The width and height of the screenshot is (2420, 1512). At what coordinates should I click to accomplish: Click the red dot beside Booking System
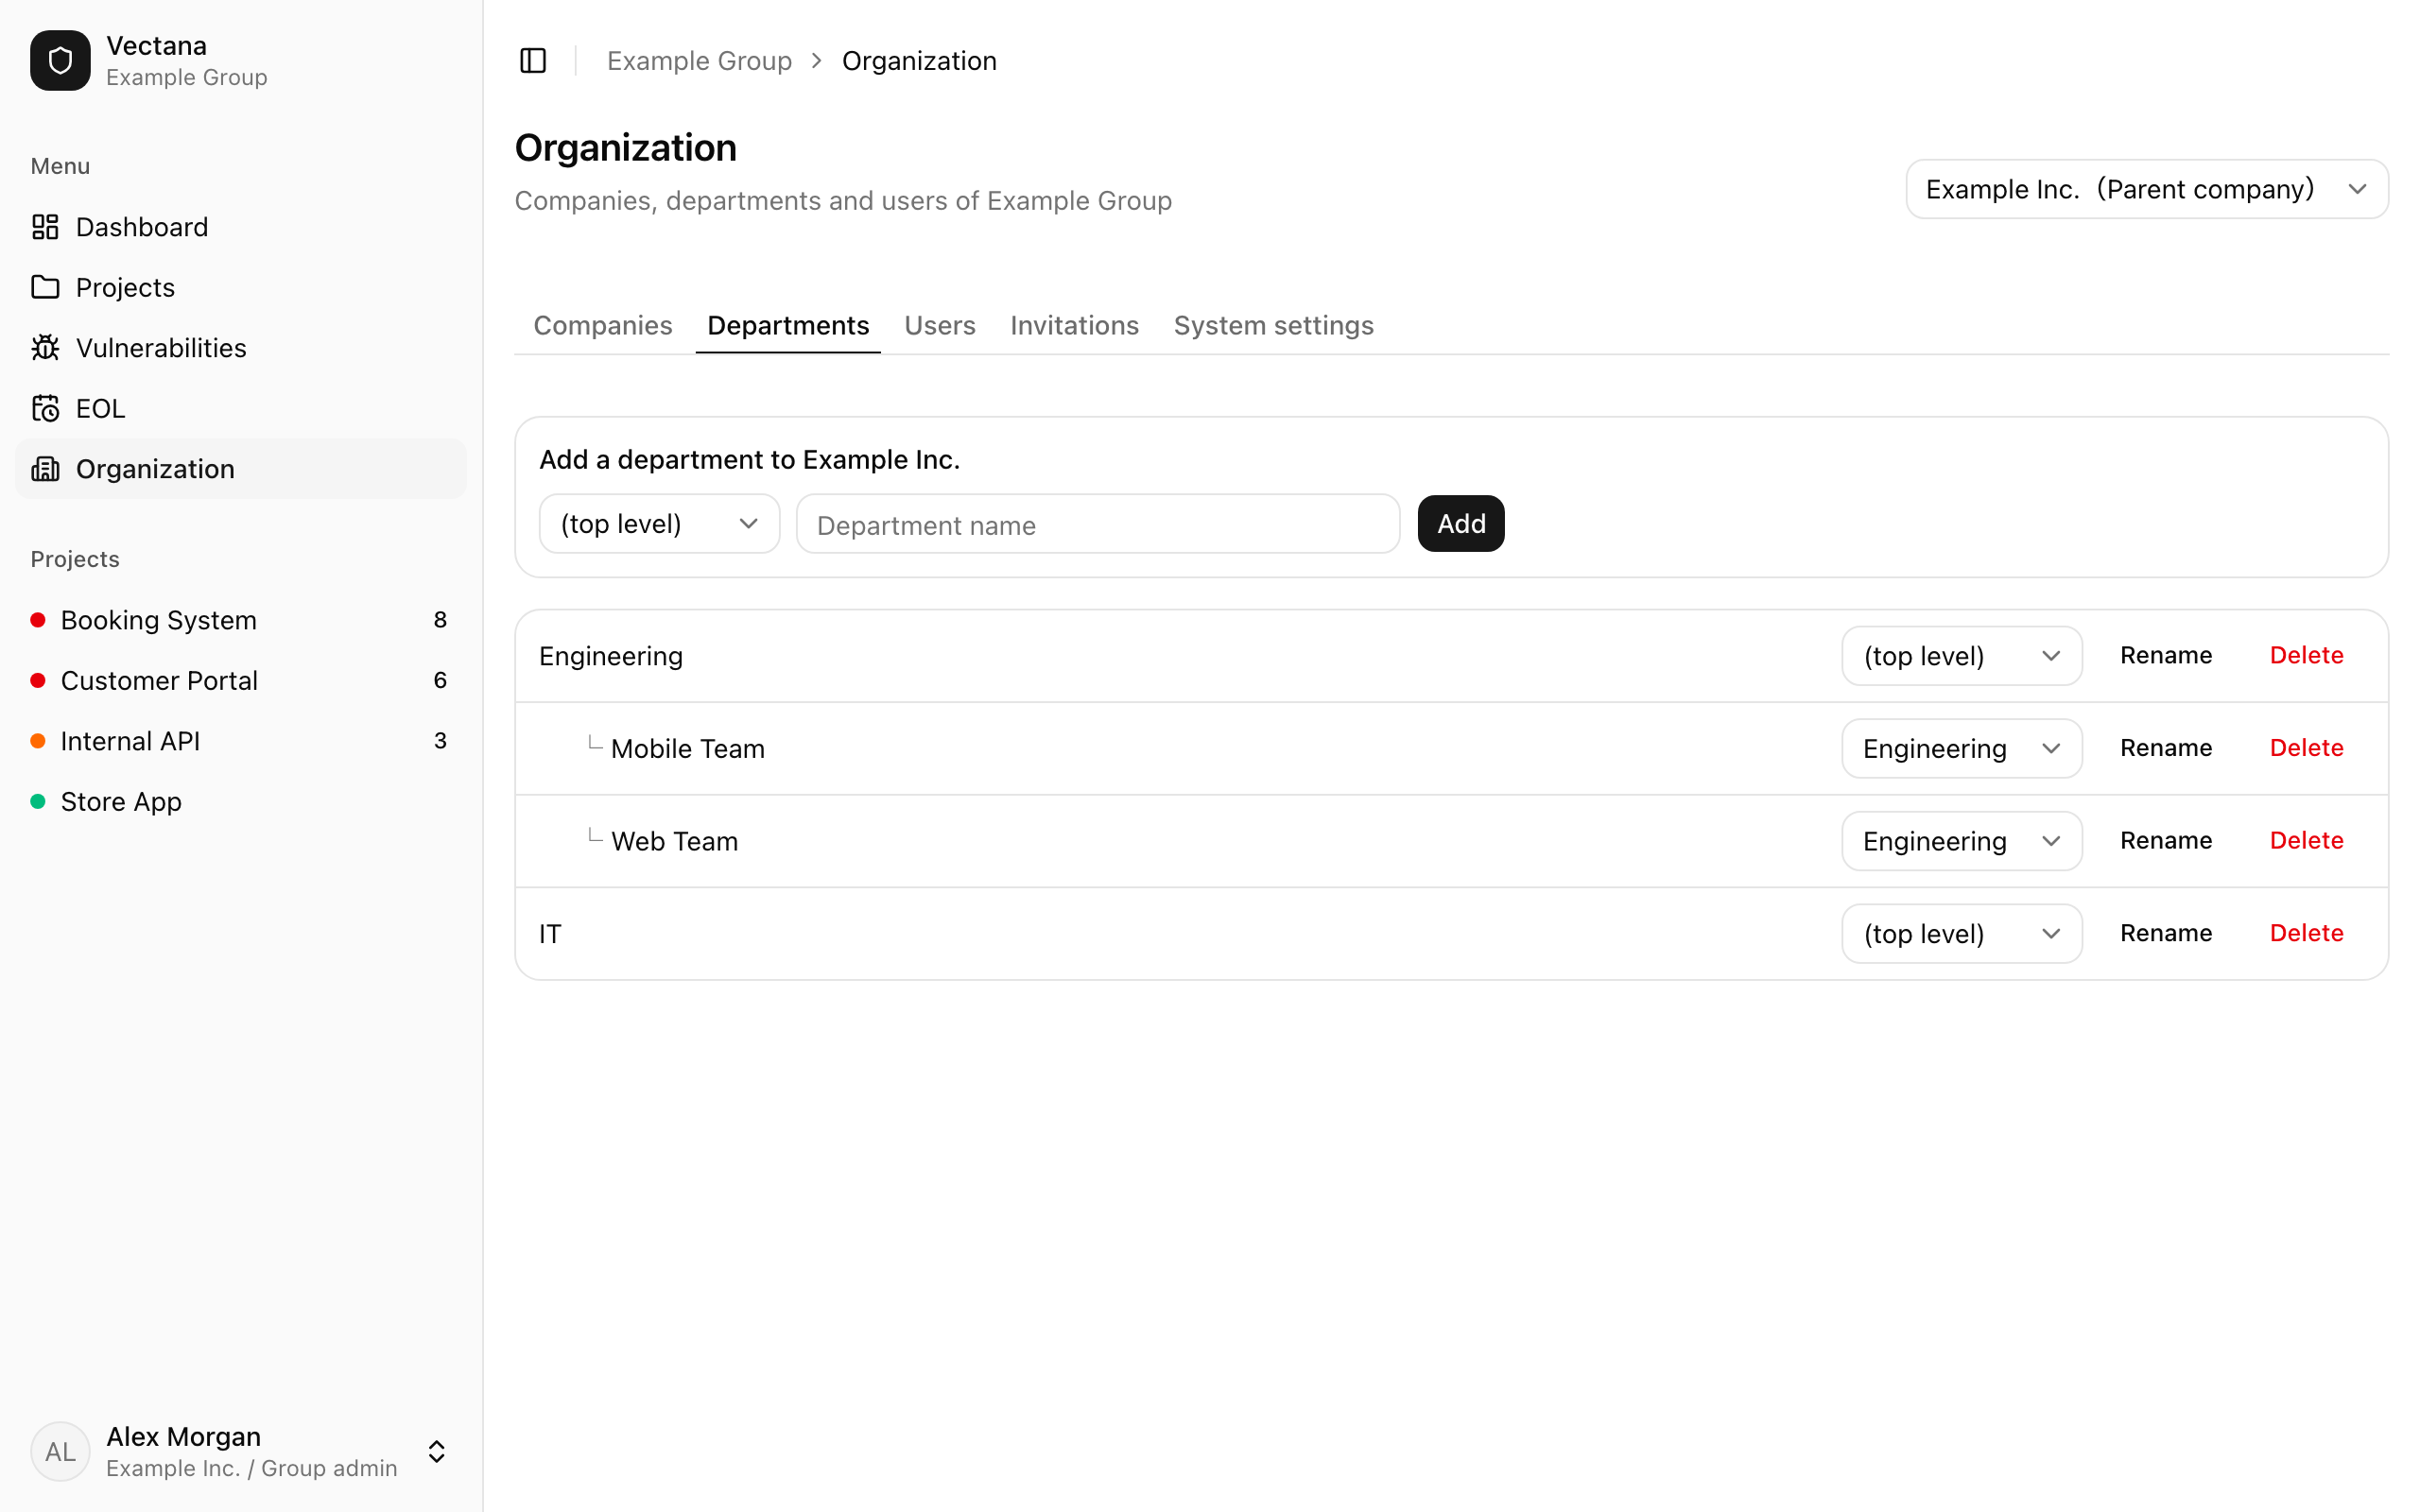[38, 620]
